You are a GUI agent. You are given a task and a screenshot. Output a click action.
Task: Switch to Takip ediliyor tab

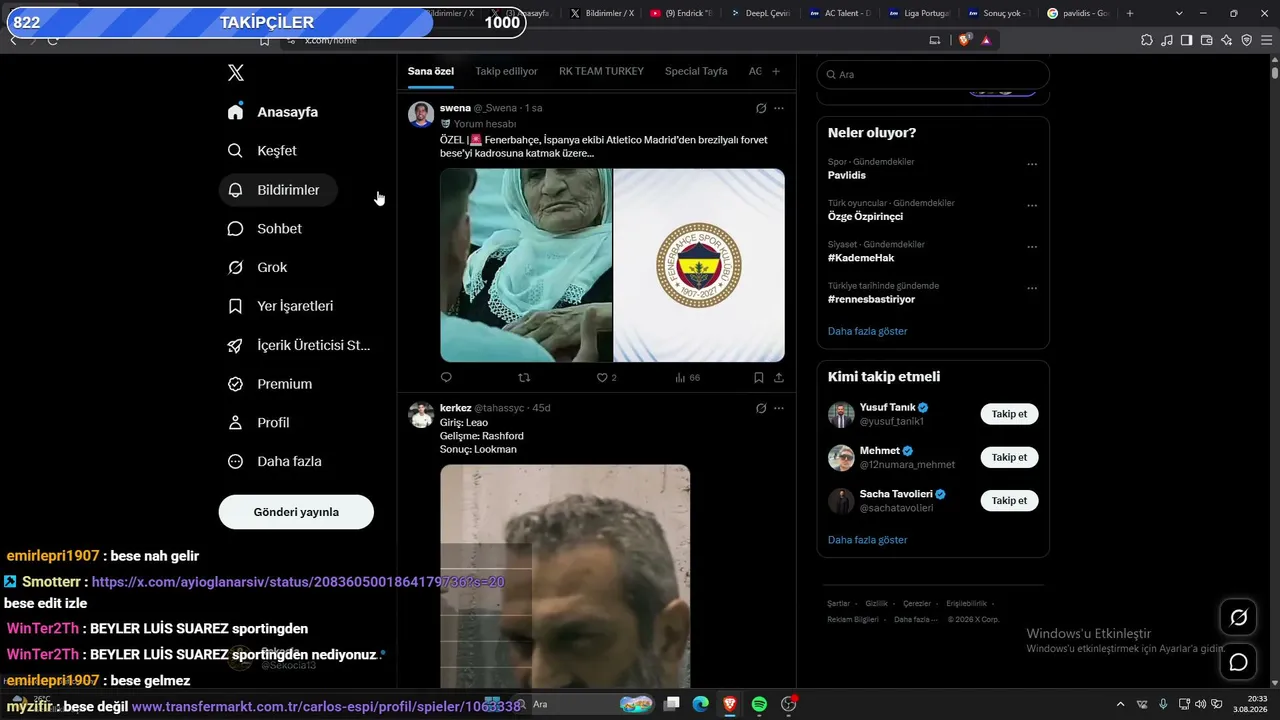[506, 71]
